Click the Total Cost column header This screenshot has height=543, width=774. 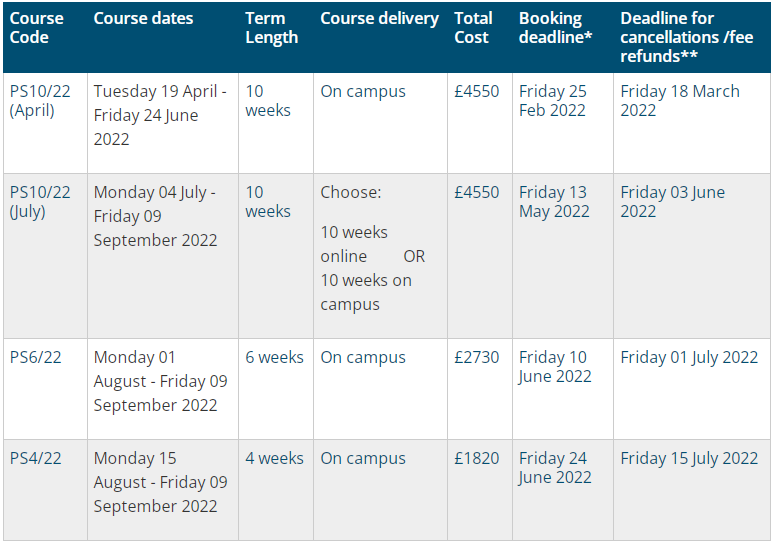tap(473, 28)
